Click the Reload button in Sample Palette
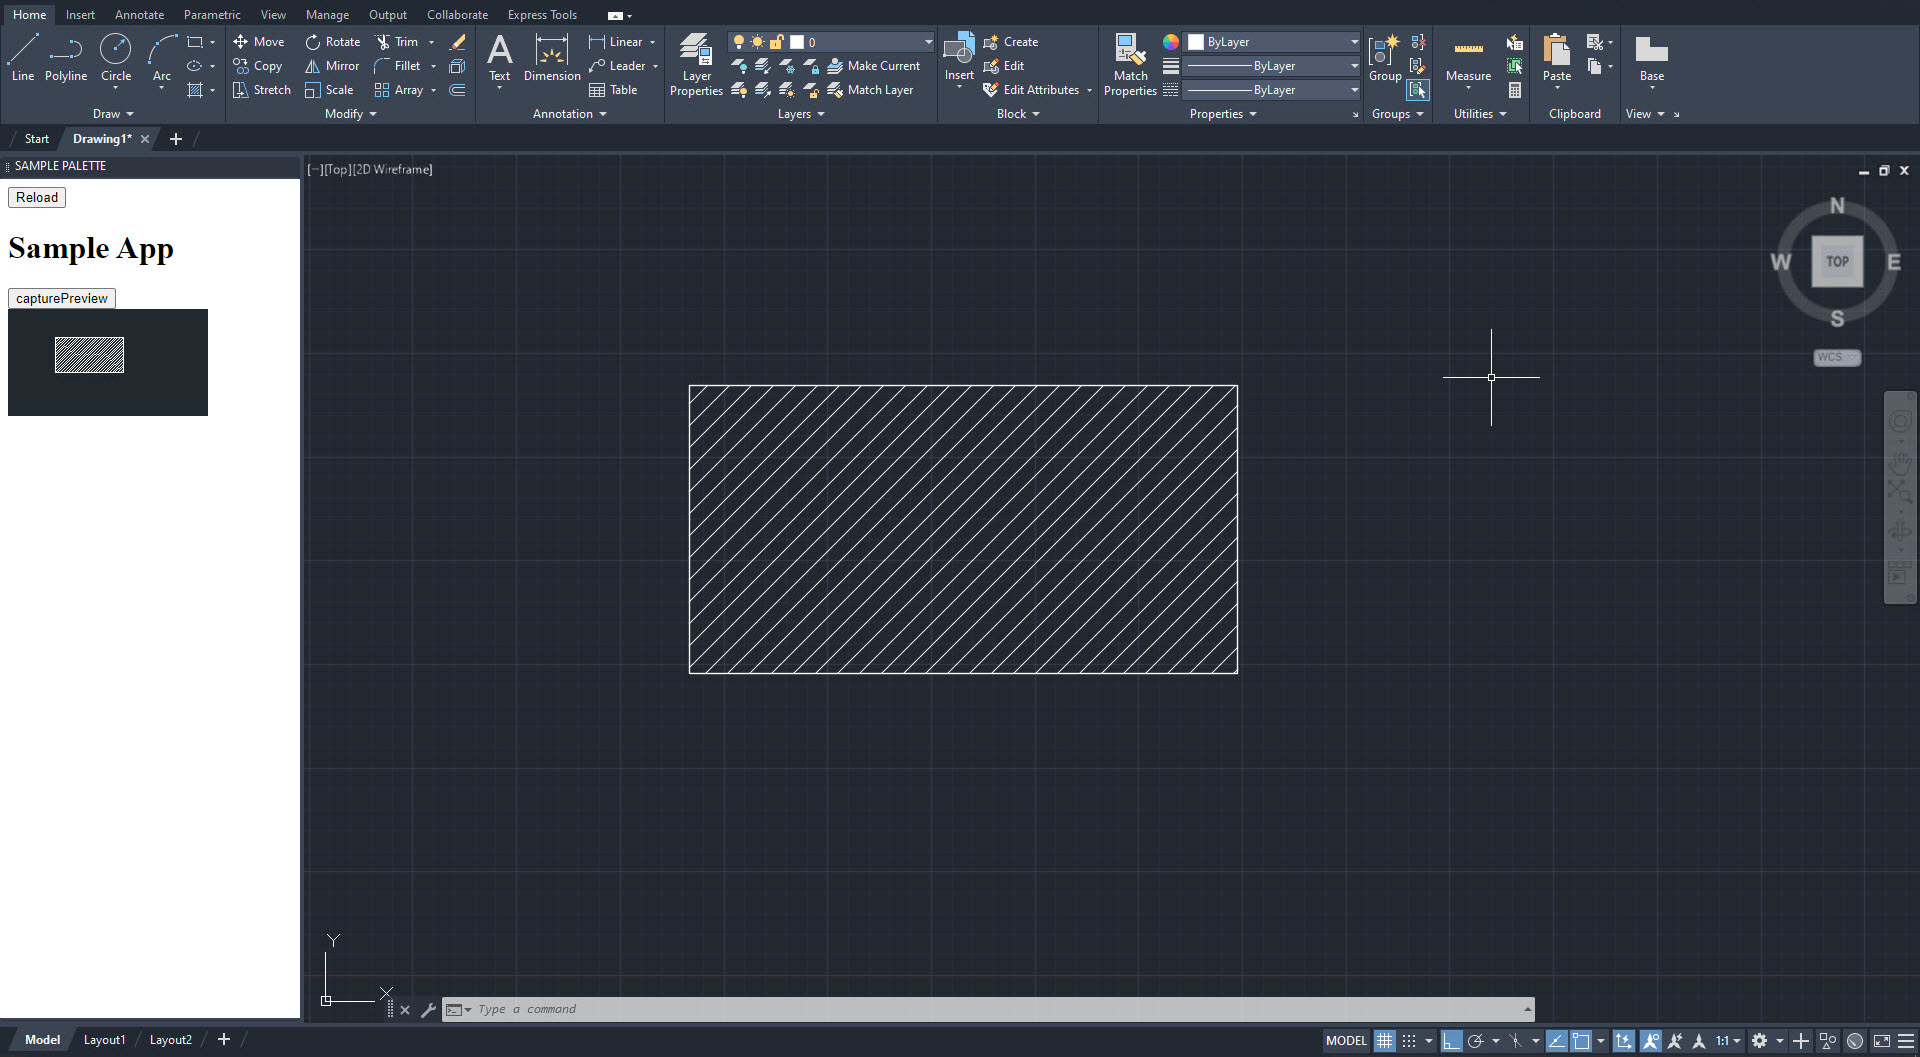The width and height of the screenshot is (1920, 1057). coord(37,197)
